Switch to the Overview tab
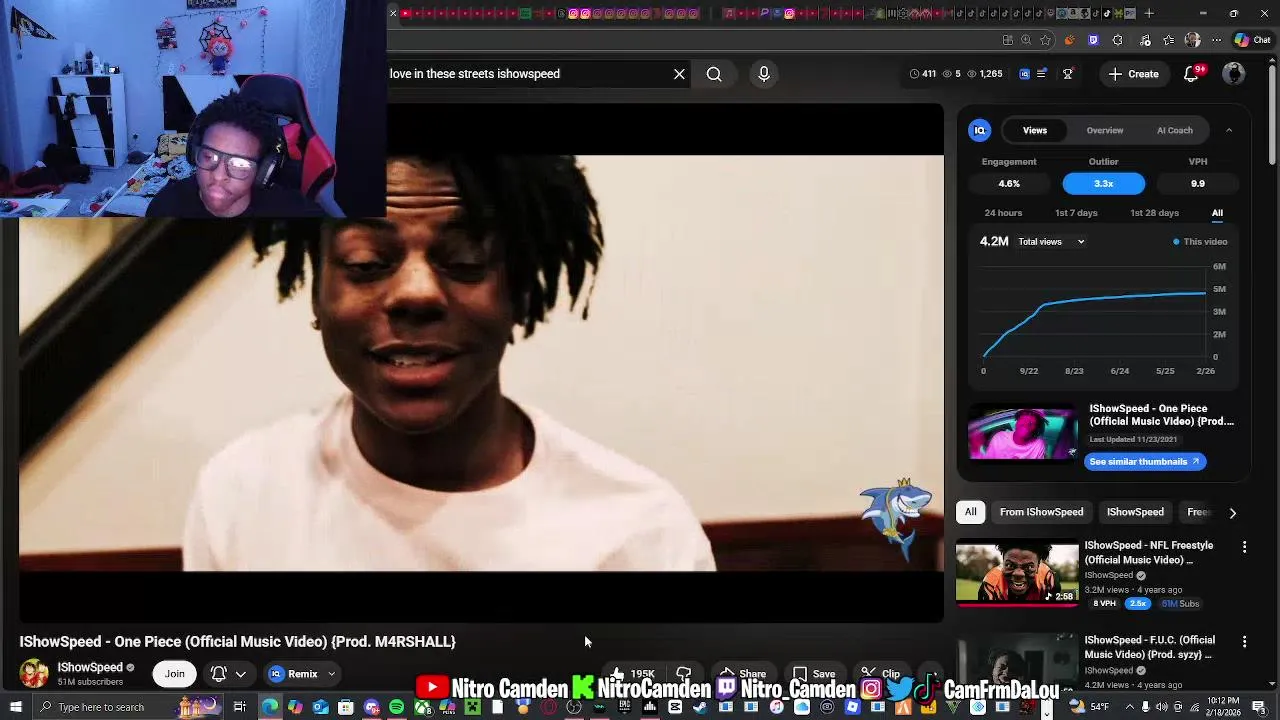 click(1105, 130)
